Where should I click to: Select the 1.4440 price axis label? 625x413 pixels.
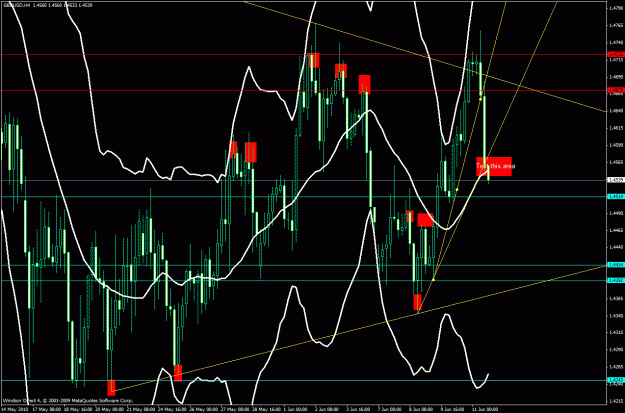point(615,247)
